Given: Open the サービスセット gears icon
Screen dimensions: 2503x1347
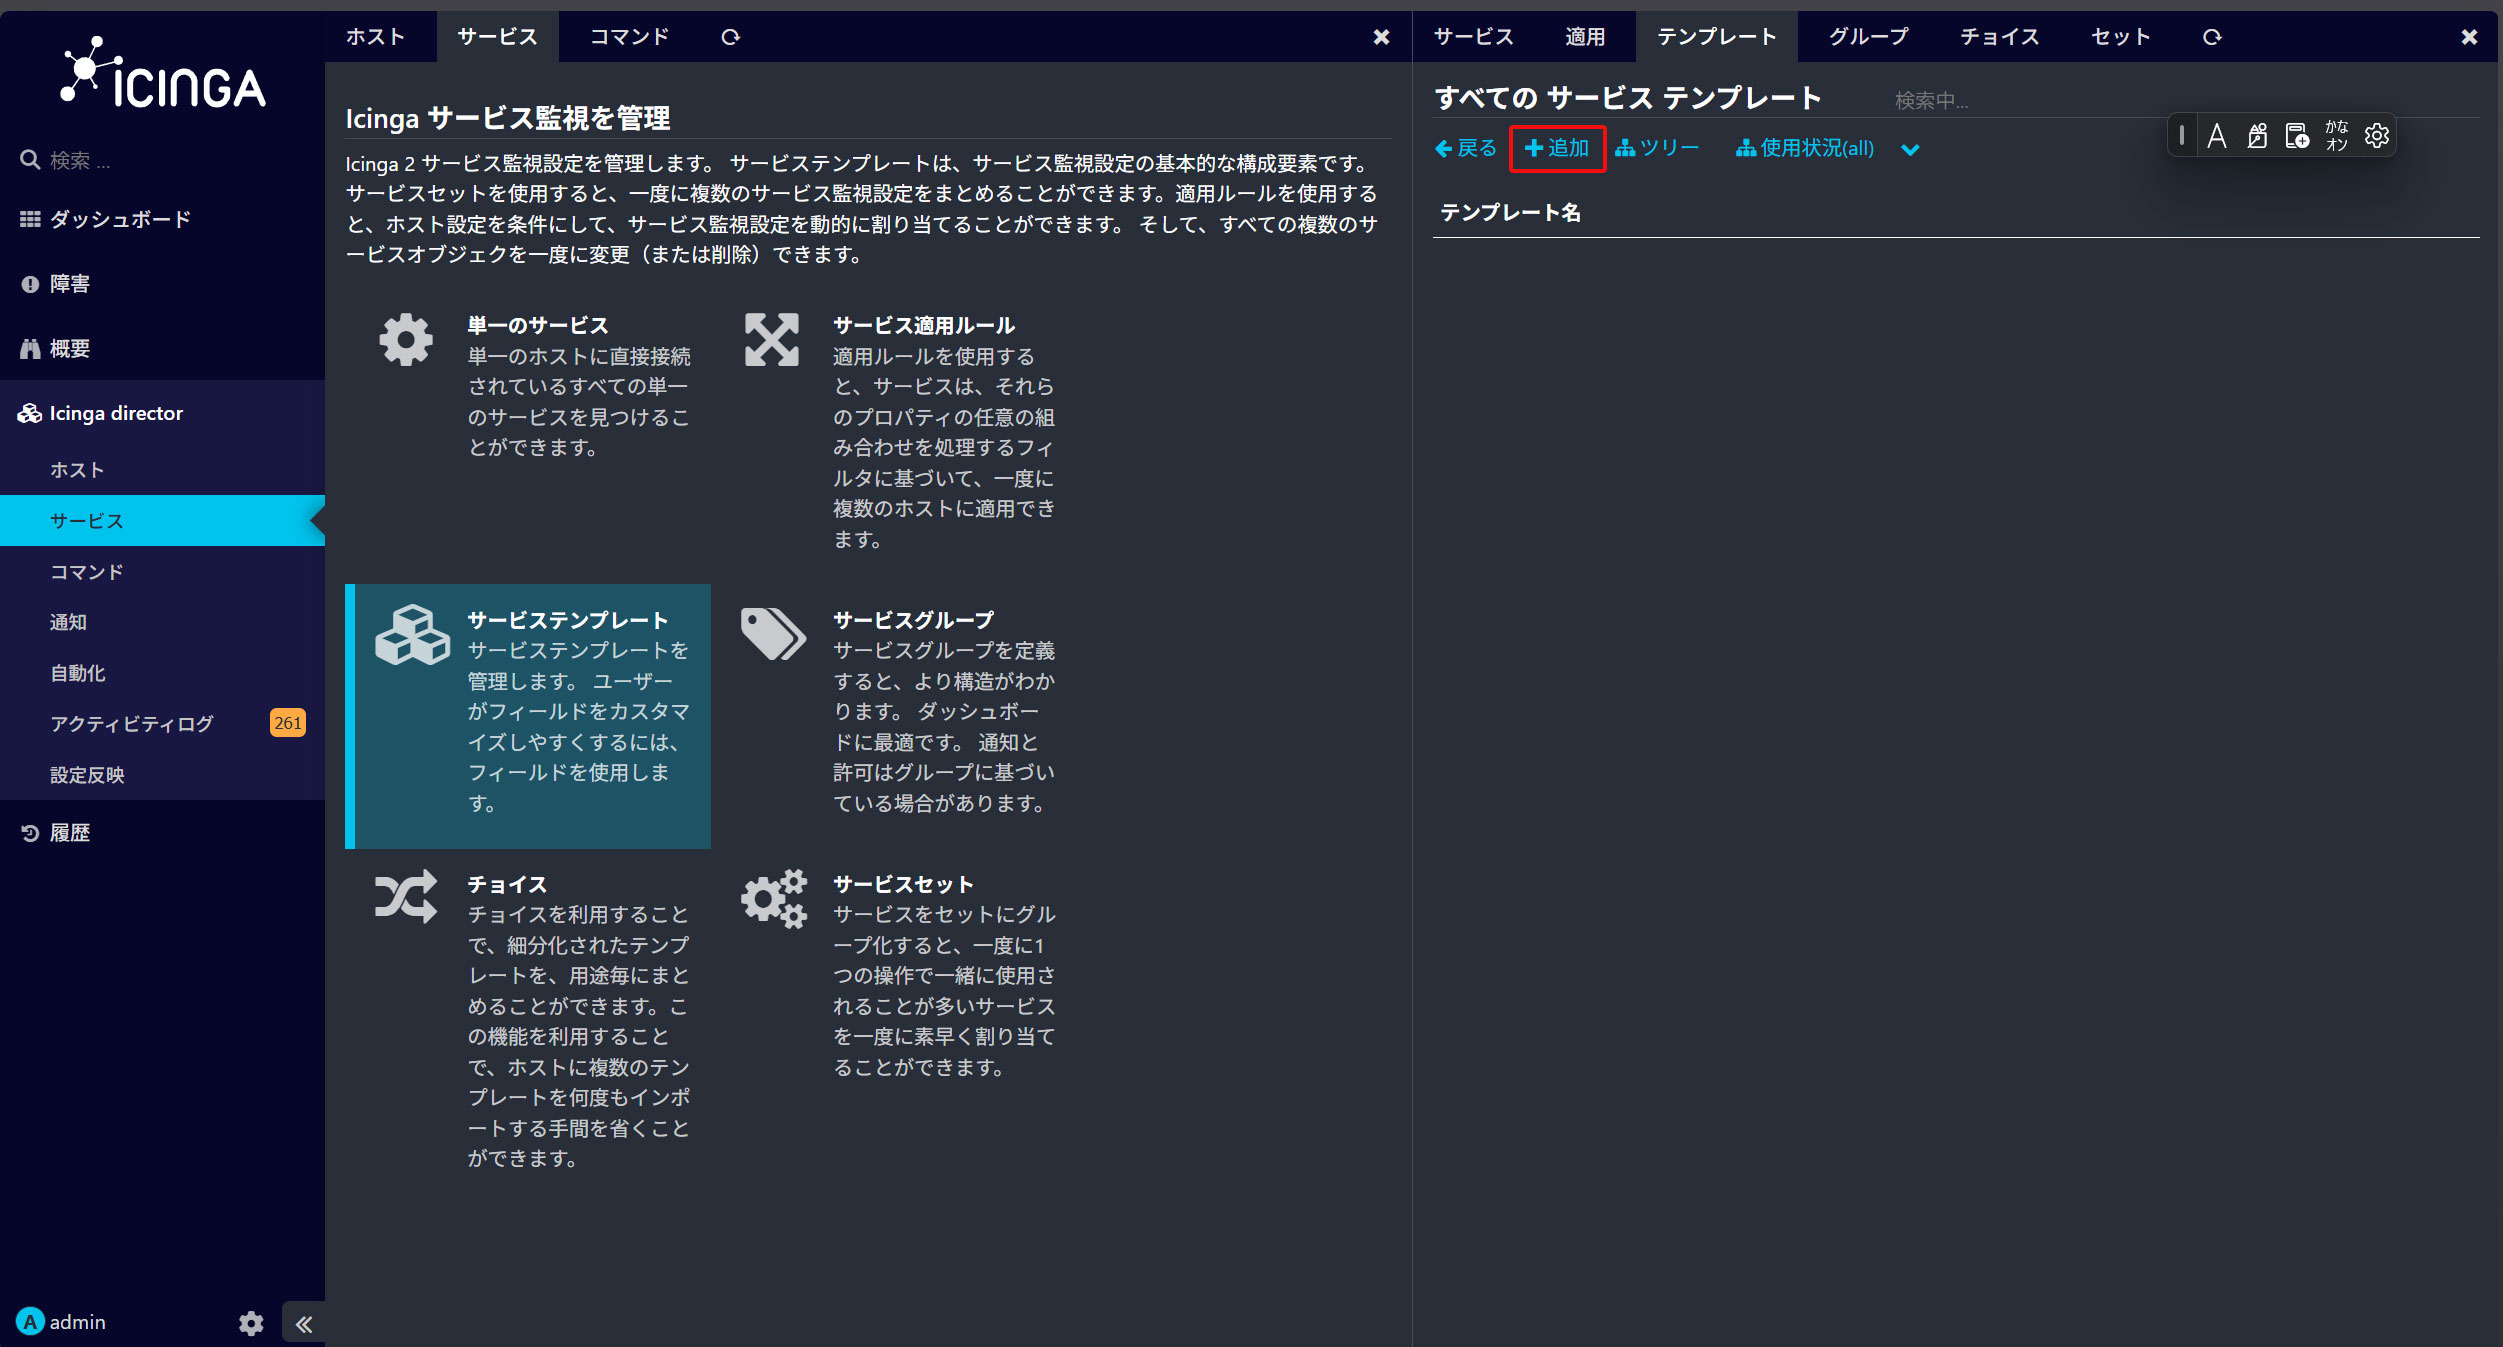Looking at the screenshot, I should 773,898.
